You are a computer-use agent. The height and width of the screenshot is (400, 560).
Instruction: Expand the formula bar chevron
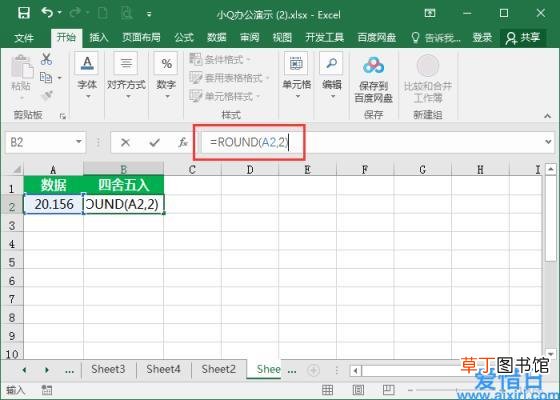click(x=548, y=142)
